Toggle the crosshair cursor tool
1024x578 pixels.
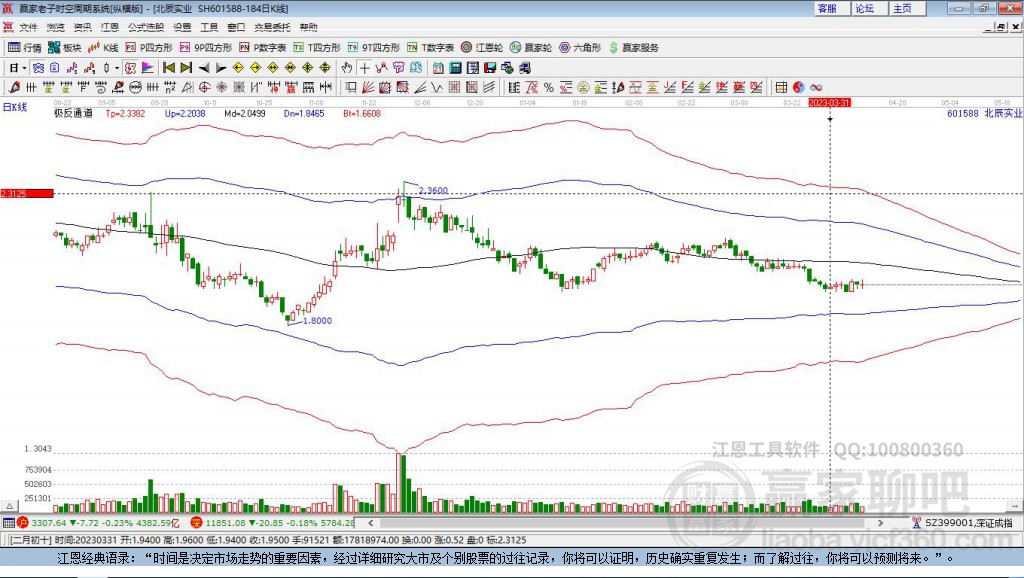click(365, 67)
